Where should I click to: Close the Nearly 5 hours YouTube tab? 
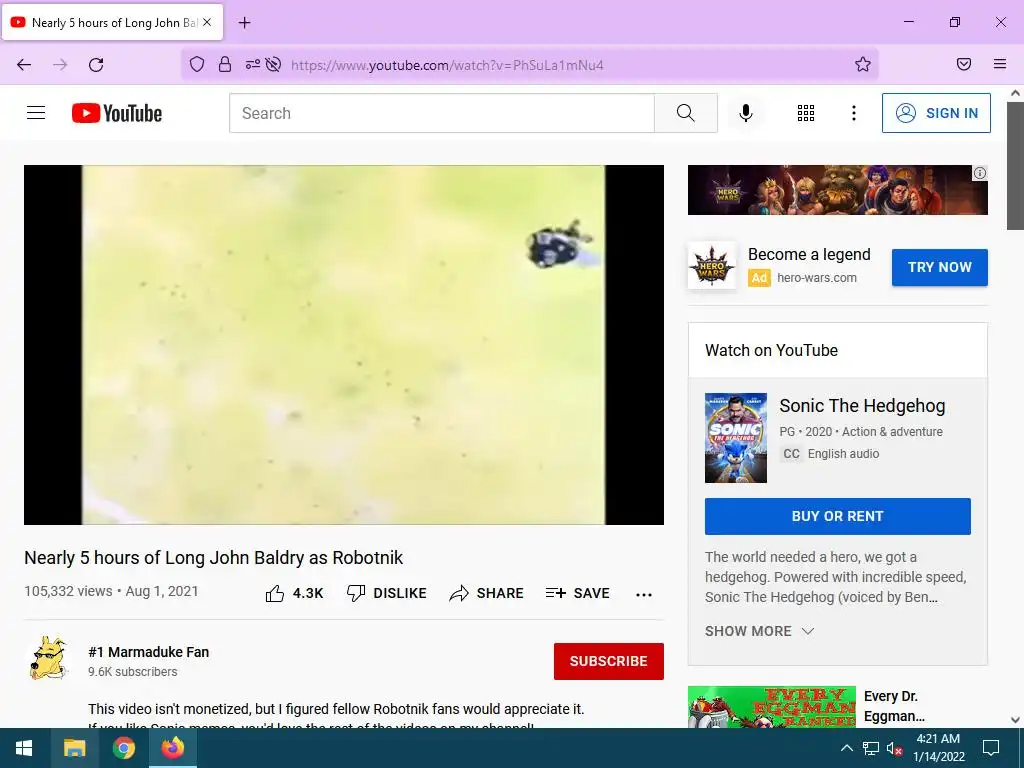tap(207, 22)
